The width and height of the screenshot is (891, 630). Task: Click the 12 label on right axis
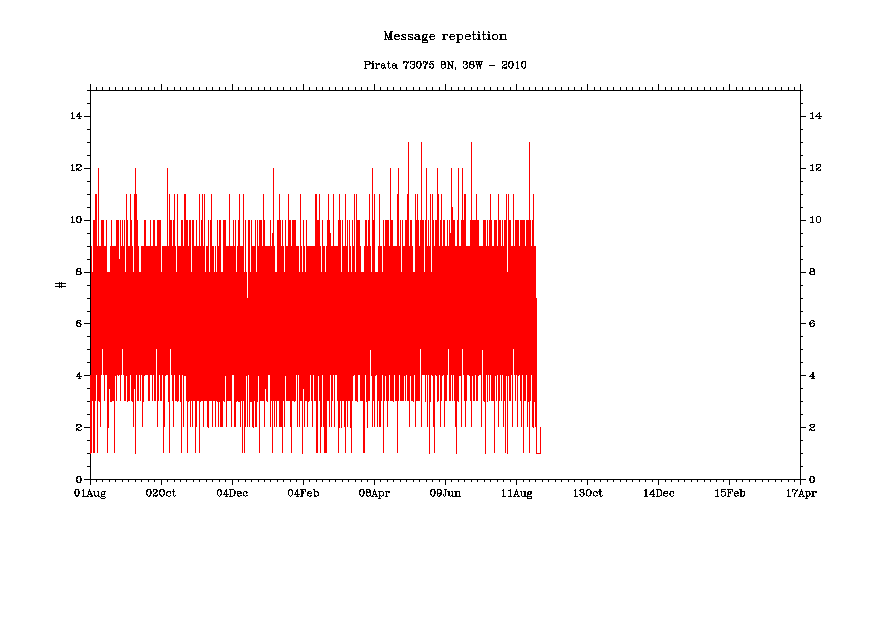click(x=814, y=168)
